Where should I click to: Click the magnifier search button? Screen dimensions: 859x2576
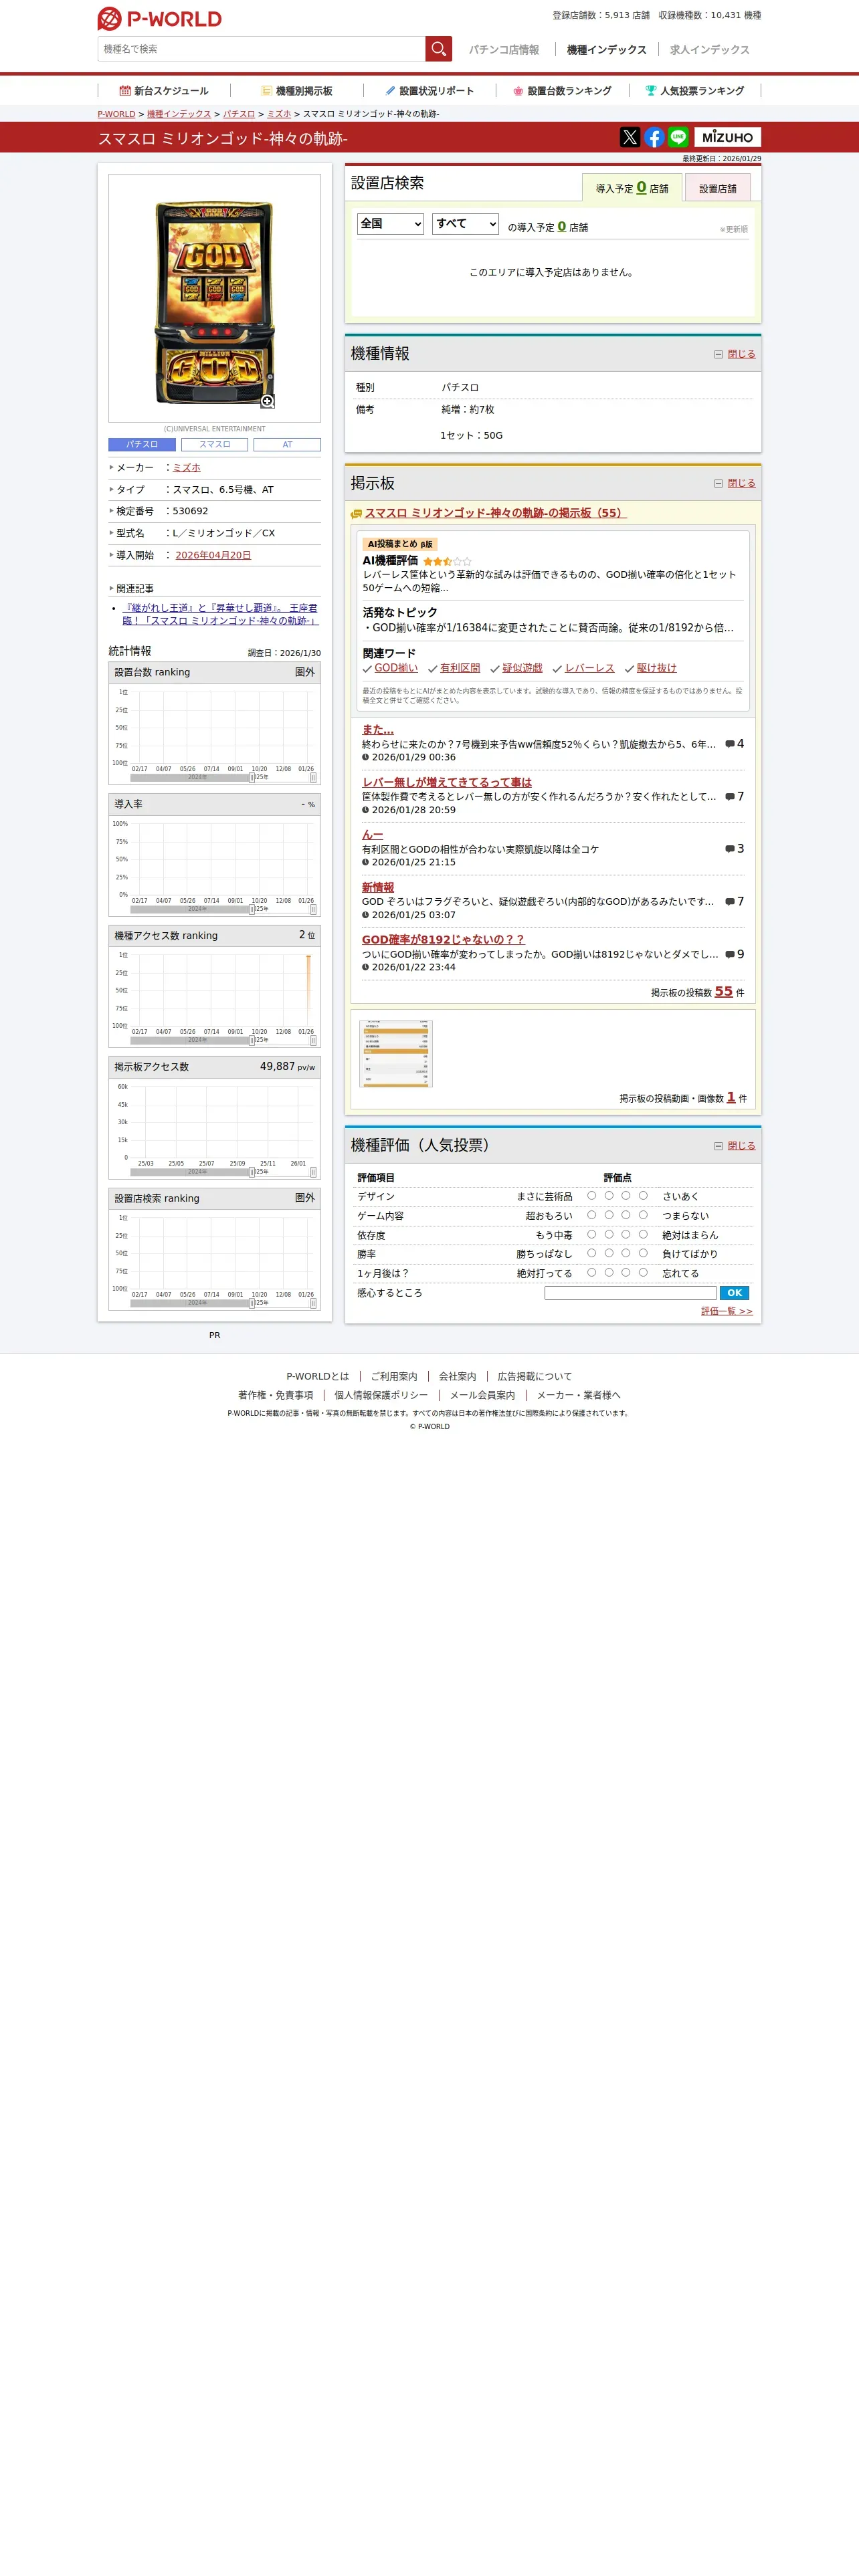click(438, 49)
